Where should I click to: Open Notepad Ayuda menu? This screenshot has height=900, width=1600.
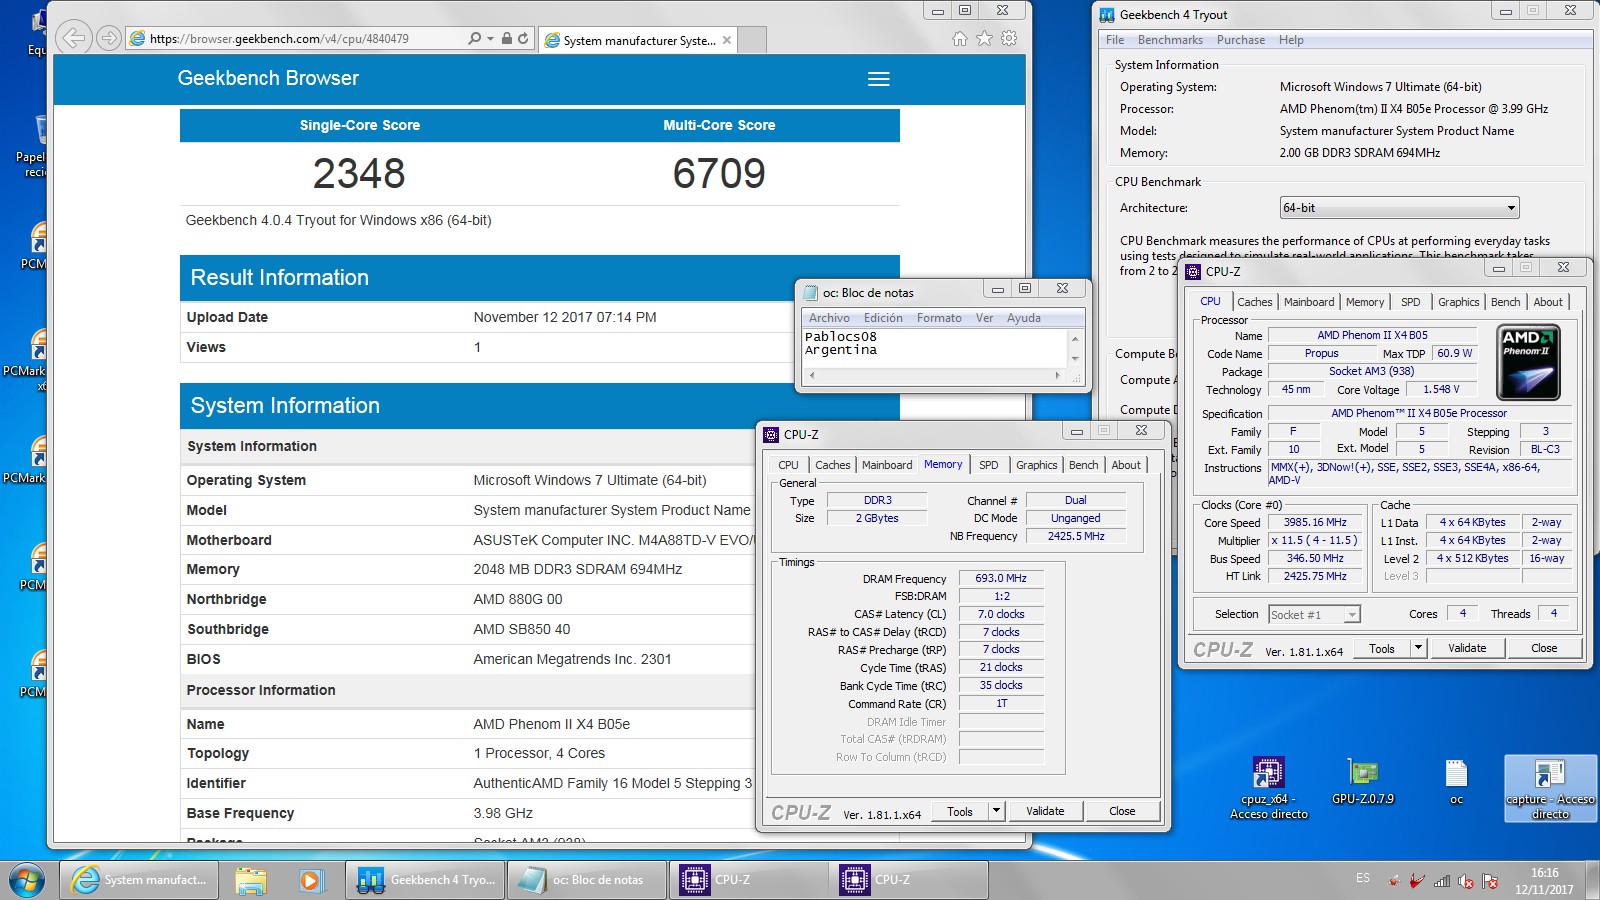pos(1023,318)
